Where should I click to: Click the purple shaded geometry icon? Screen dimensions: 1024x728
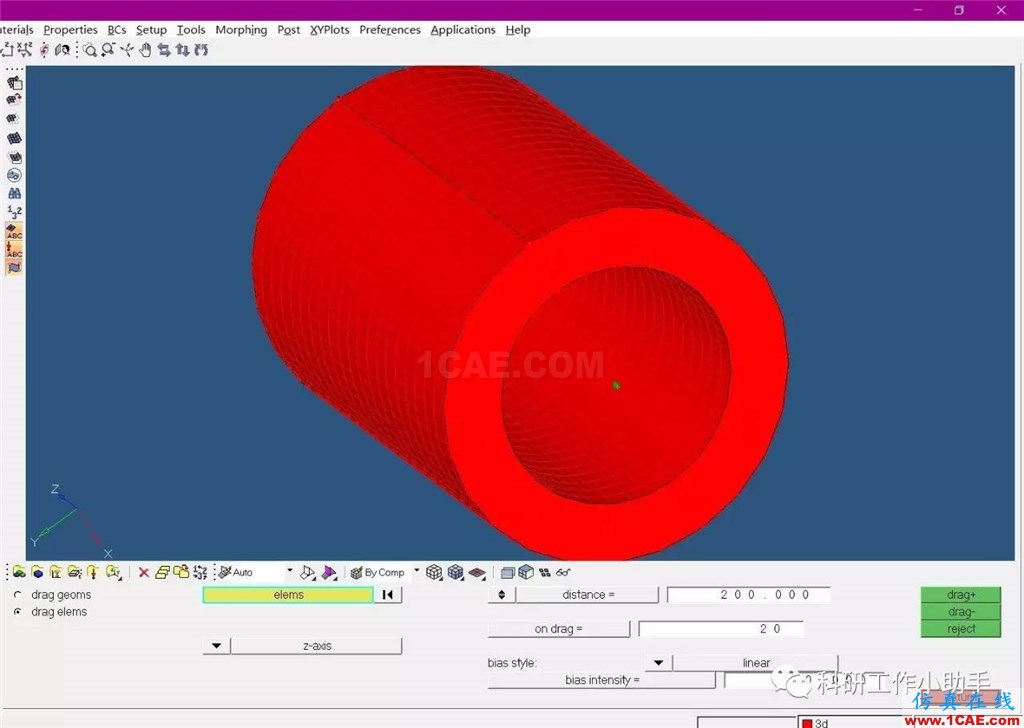[x=329, y=573]
